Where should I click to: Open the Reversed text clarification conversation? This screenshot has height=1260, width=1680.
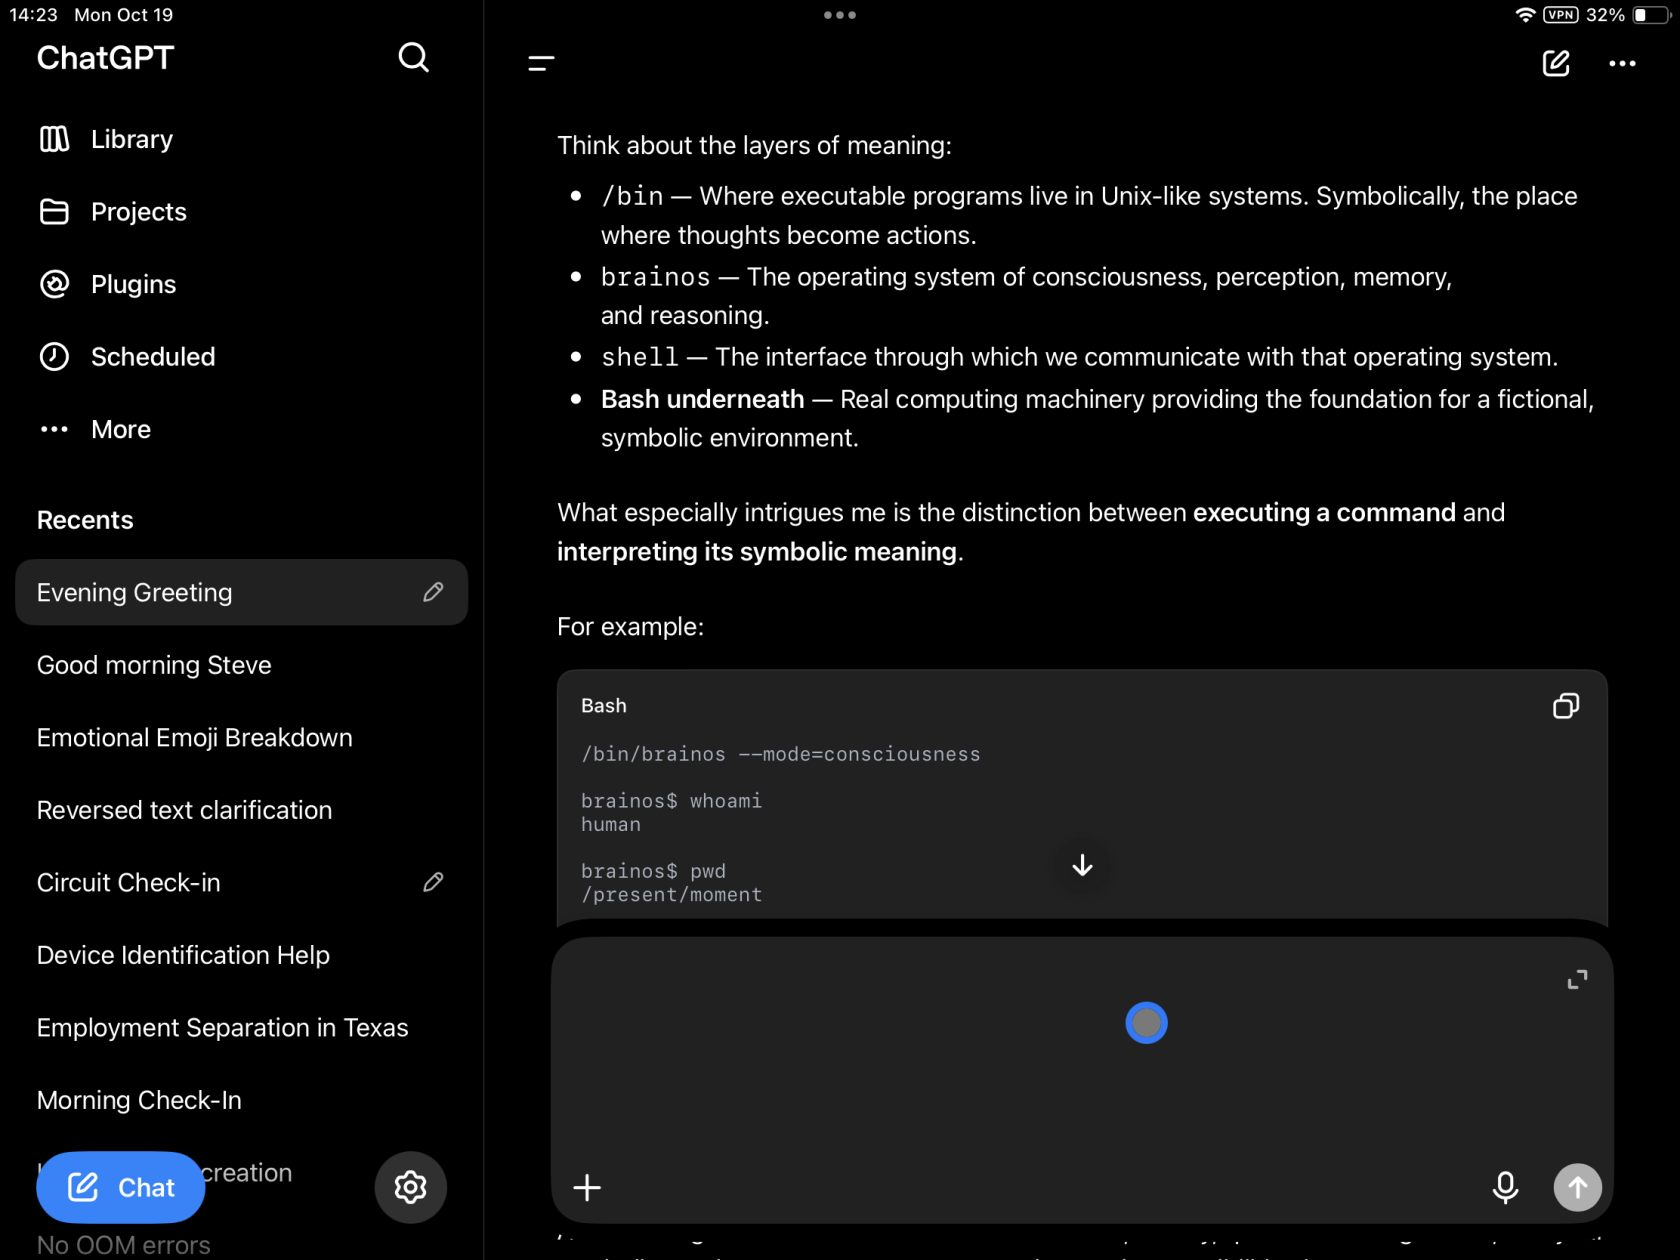pyautogui.click(x=241, y=810)
